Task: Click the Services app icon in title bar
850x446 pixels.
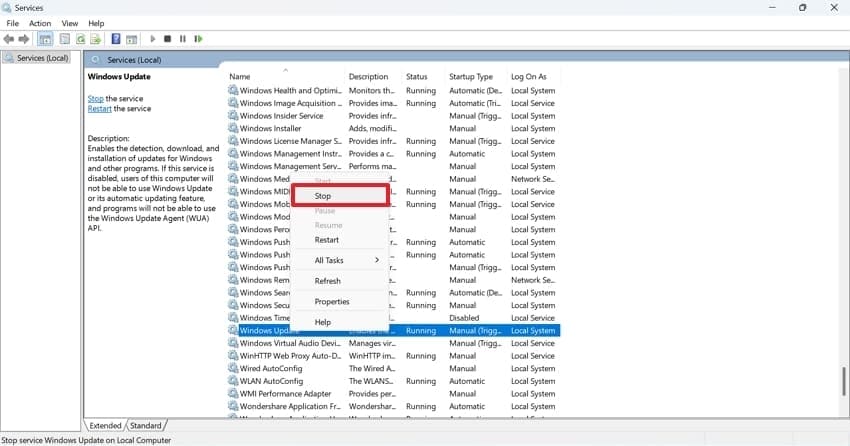Action: point(7,8)
